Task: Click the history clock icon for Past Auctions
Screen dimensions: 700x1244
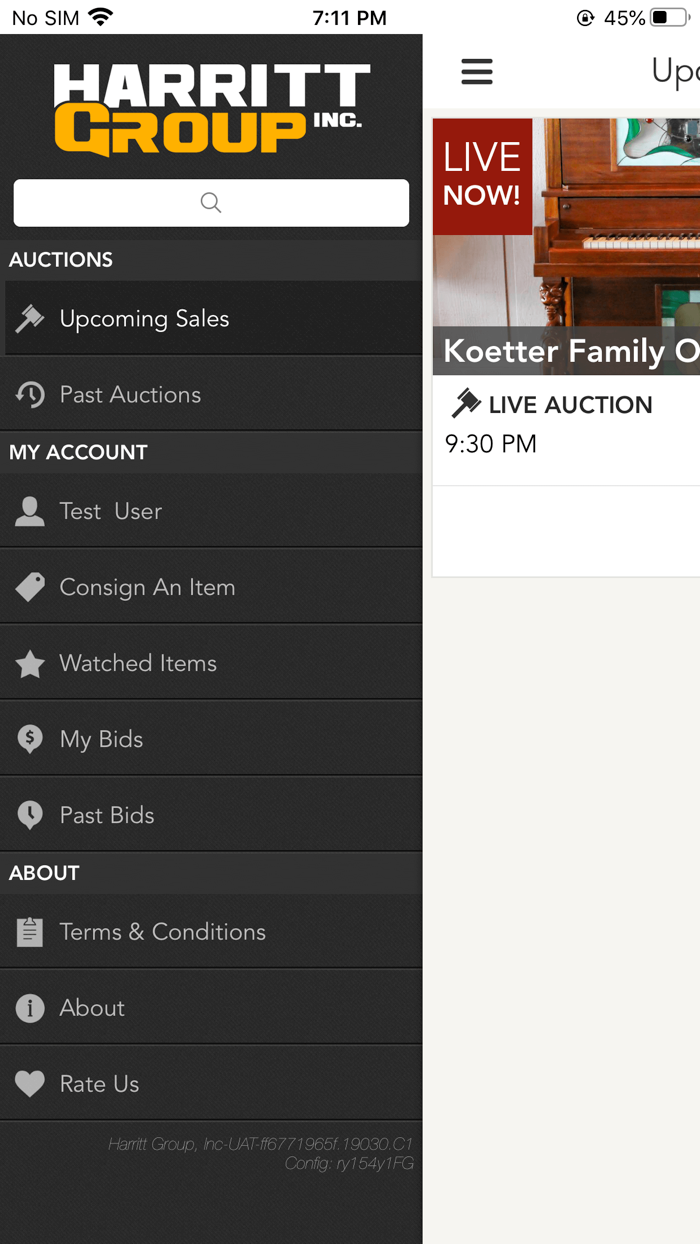Action: [x=30, y=395]
